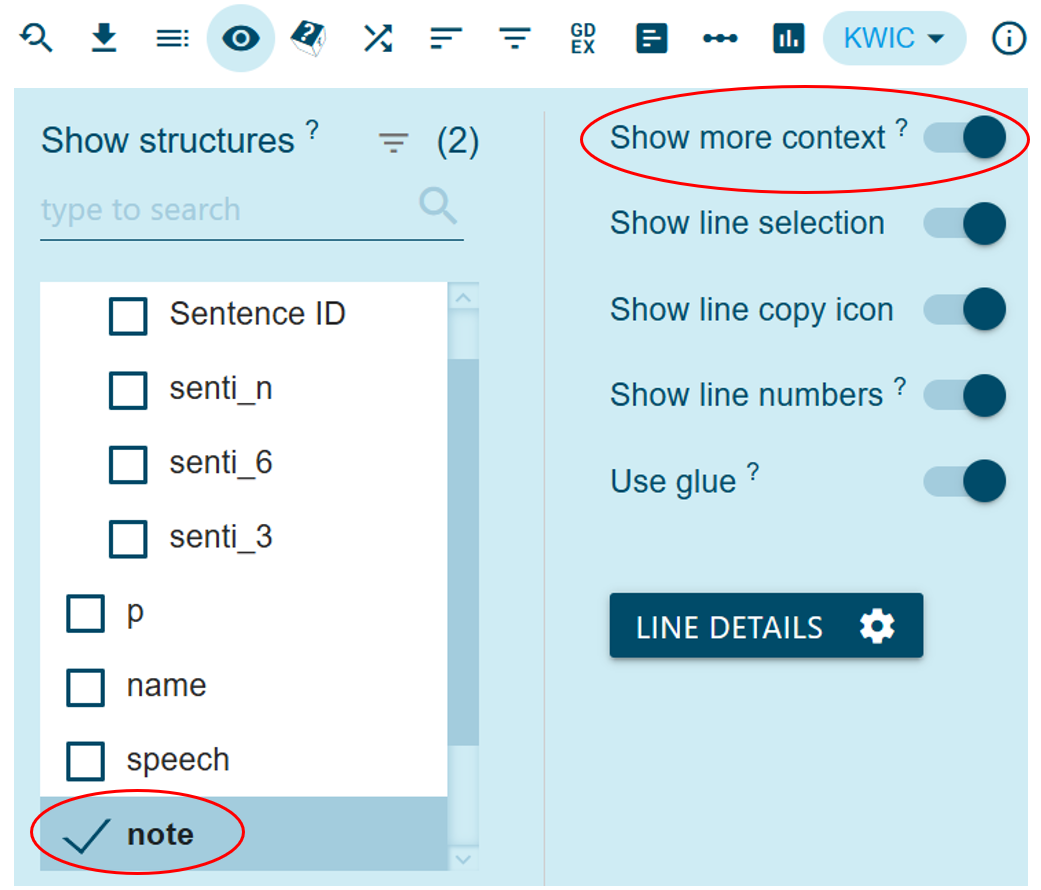This screenshot has height=890, width=1041.
Task: Click the type to search field
Action: [x=225, y=210]
